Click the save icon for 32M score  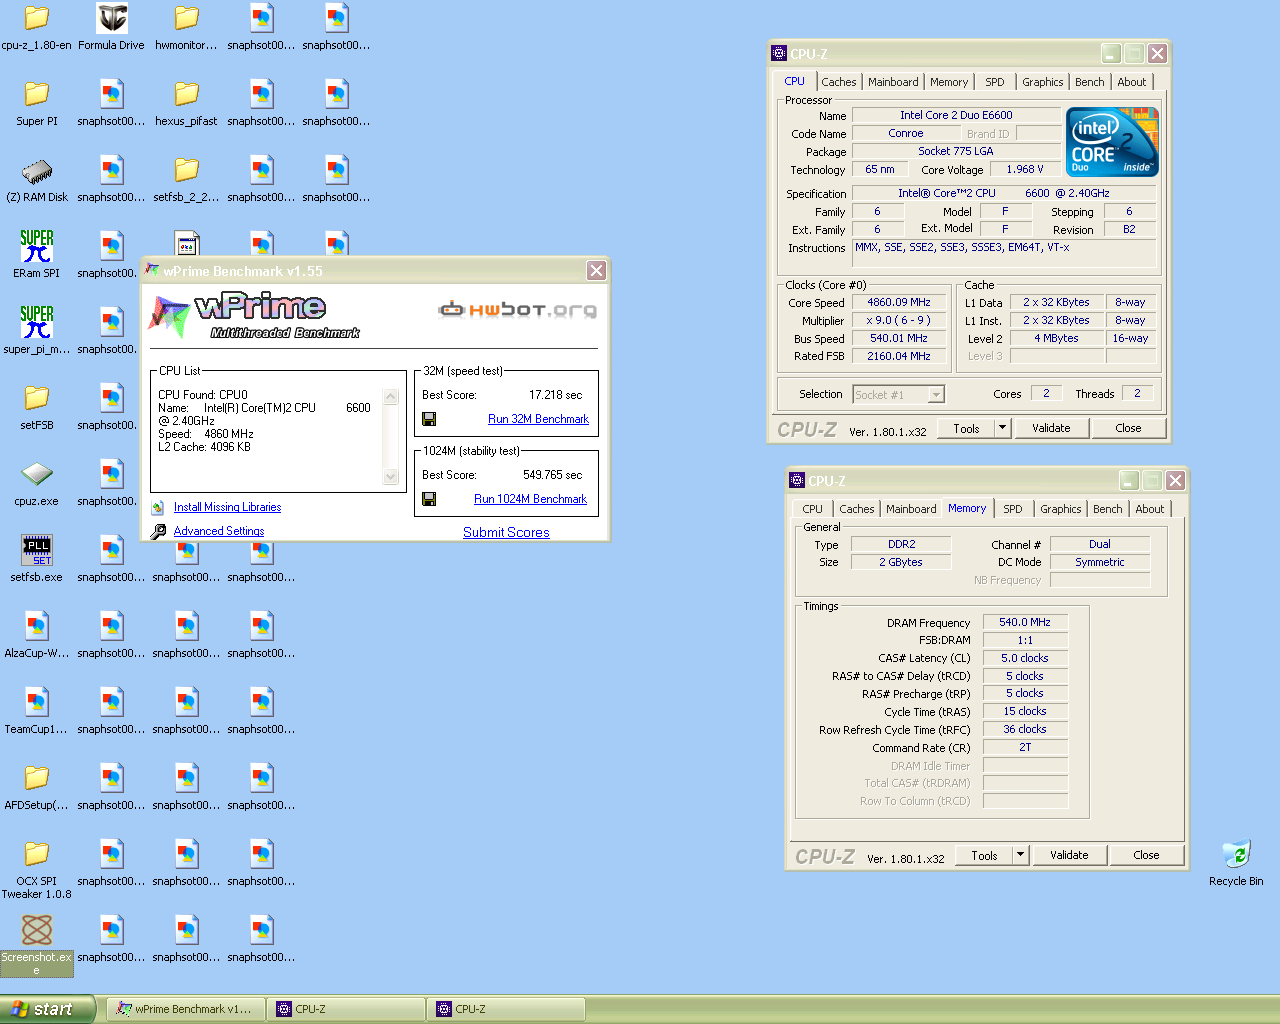click(x=429, y=419)
